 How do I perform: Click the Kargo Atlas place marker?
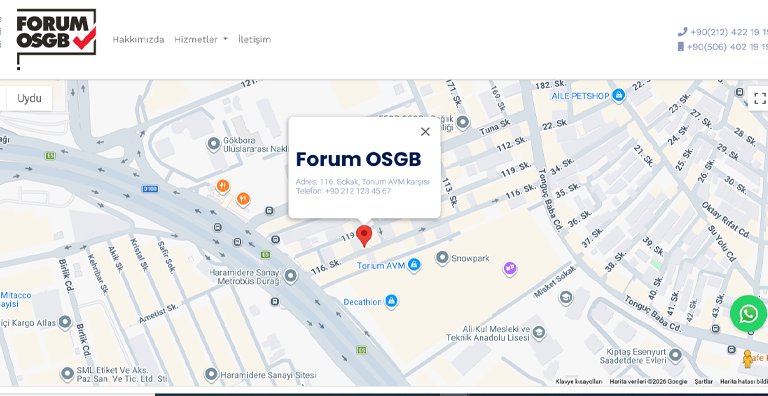[65, 322]
